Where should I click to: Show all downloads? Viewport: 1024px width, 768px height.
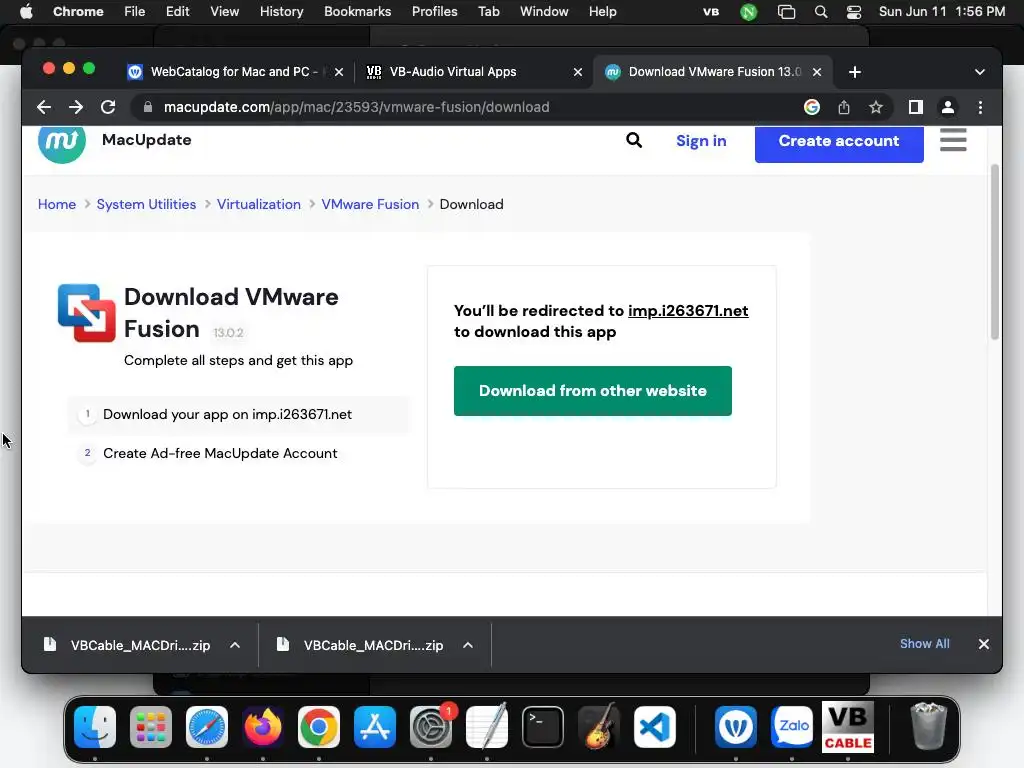925,644
